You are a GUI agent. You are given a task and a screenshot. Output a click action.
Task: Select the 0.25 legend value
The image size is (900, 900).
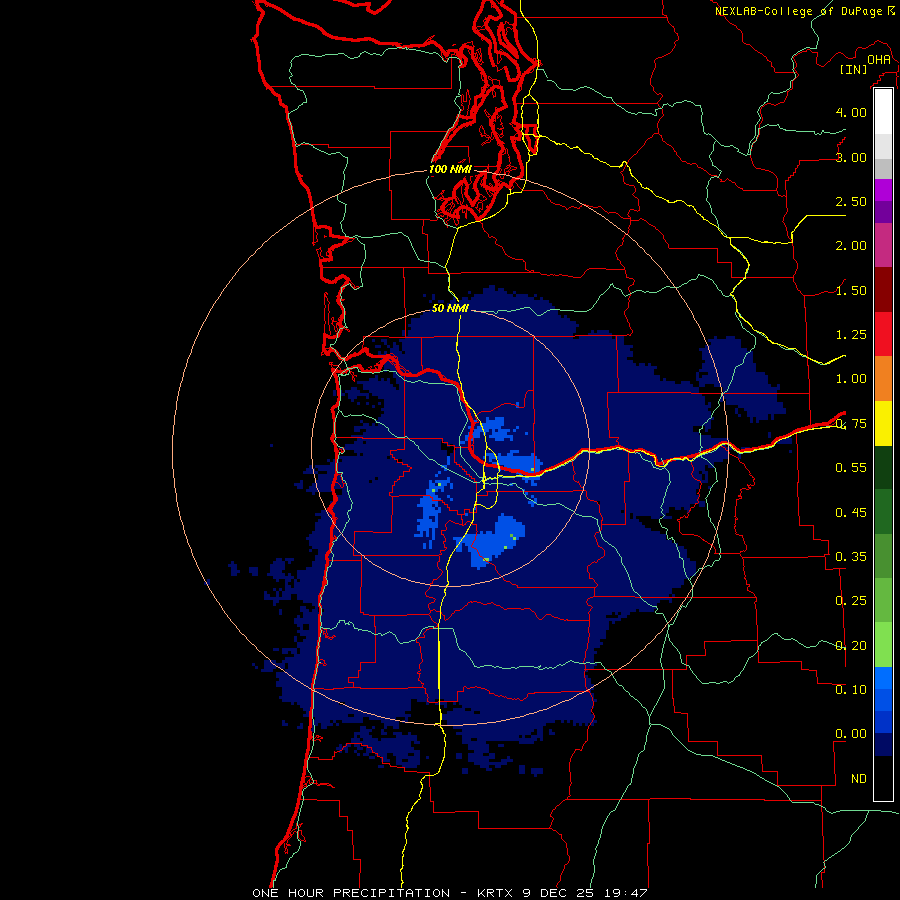(851, 601)
